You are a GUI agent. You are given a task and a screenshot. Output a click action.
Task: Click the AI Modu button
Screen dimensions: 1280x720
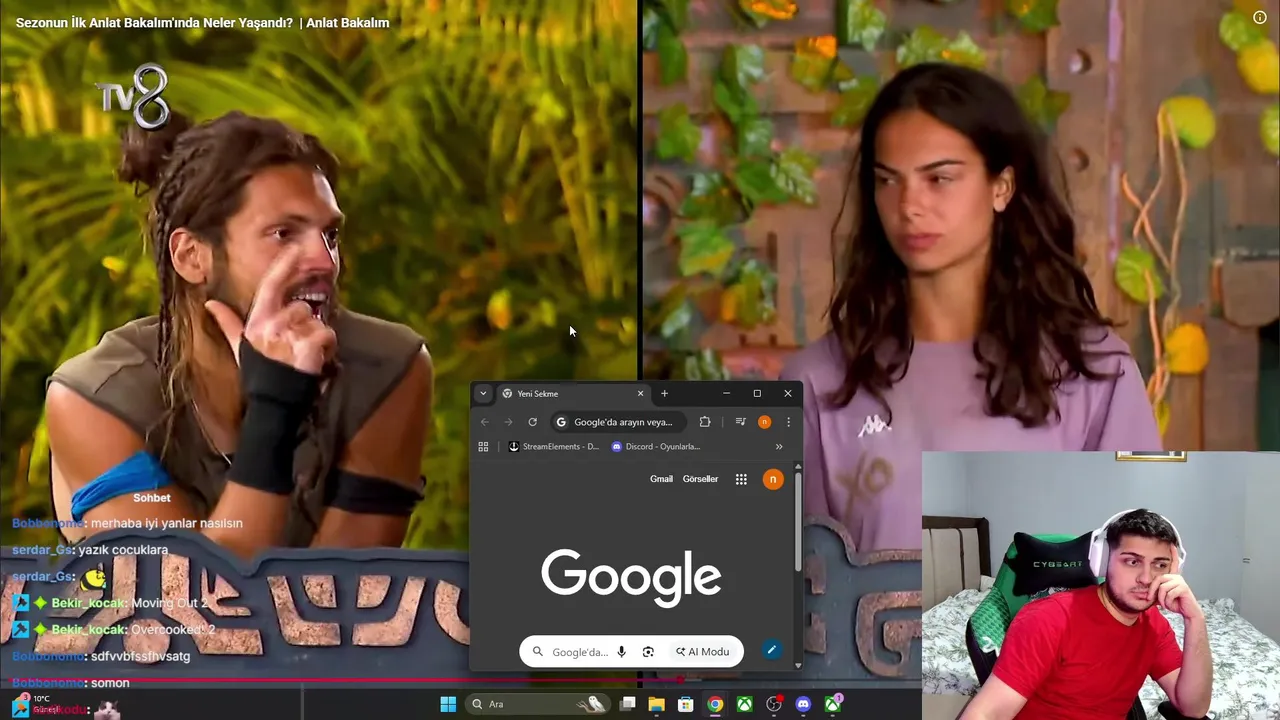703,652
